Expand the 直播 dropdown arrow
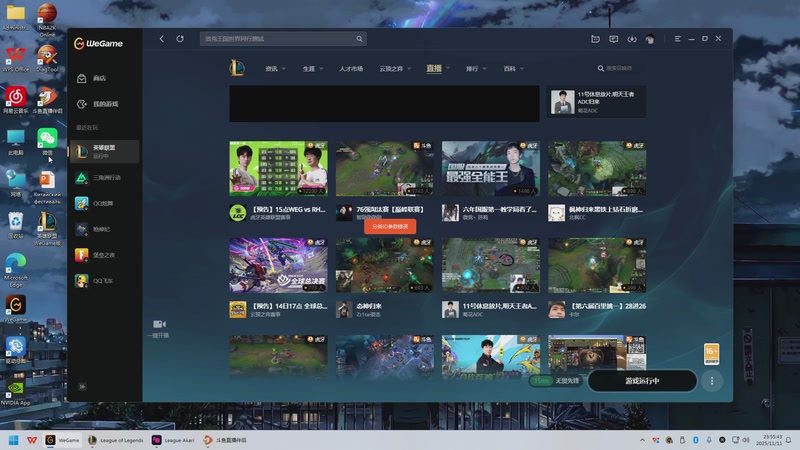800x450 pixels. 448,68
